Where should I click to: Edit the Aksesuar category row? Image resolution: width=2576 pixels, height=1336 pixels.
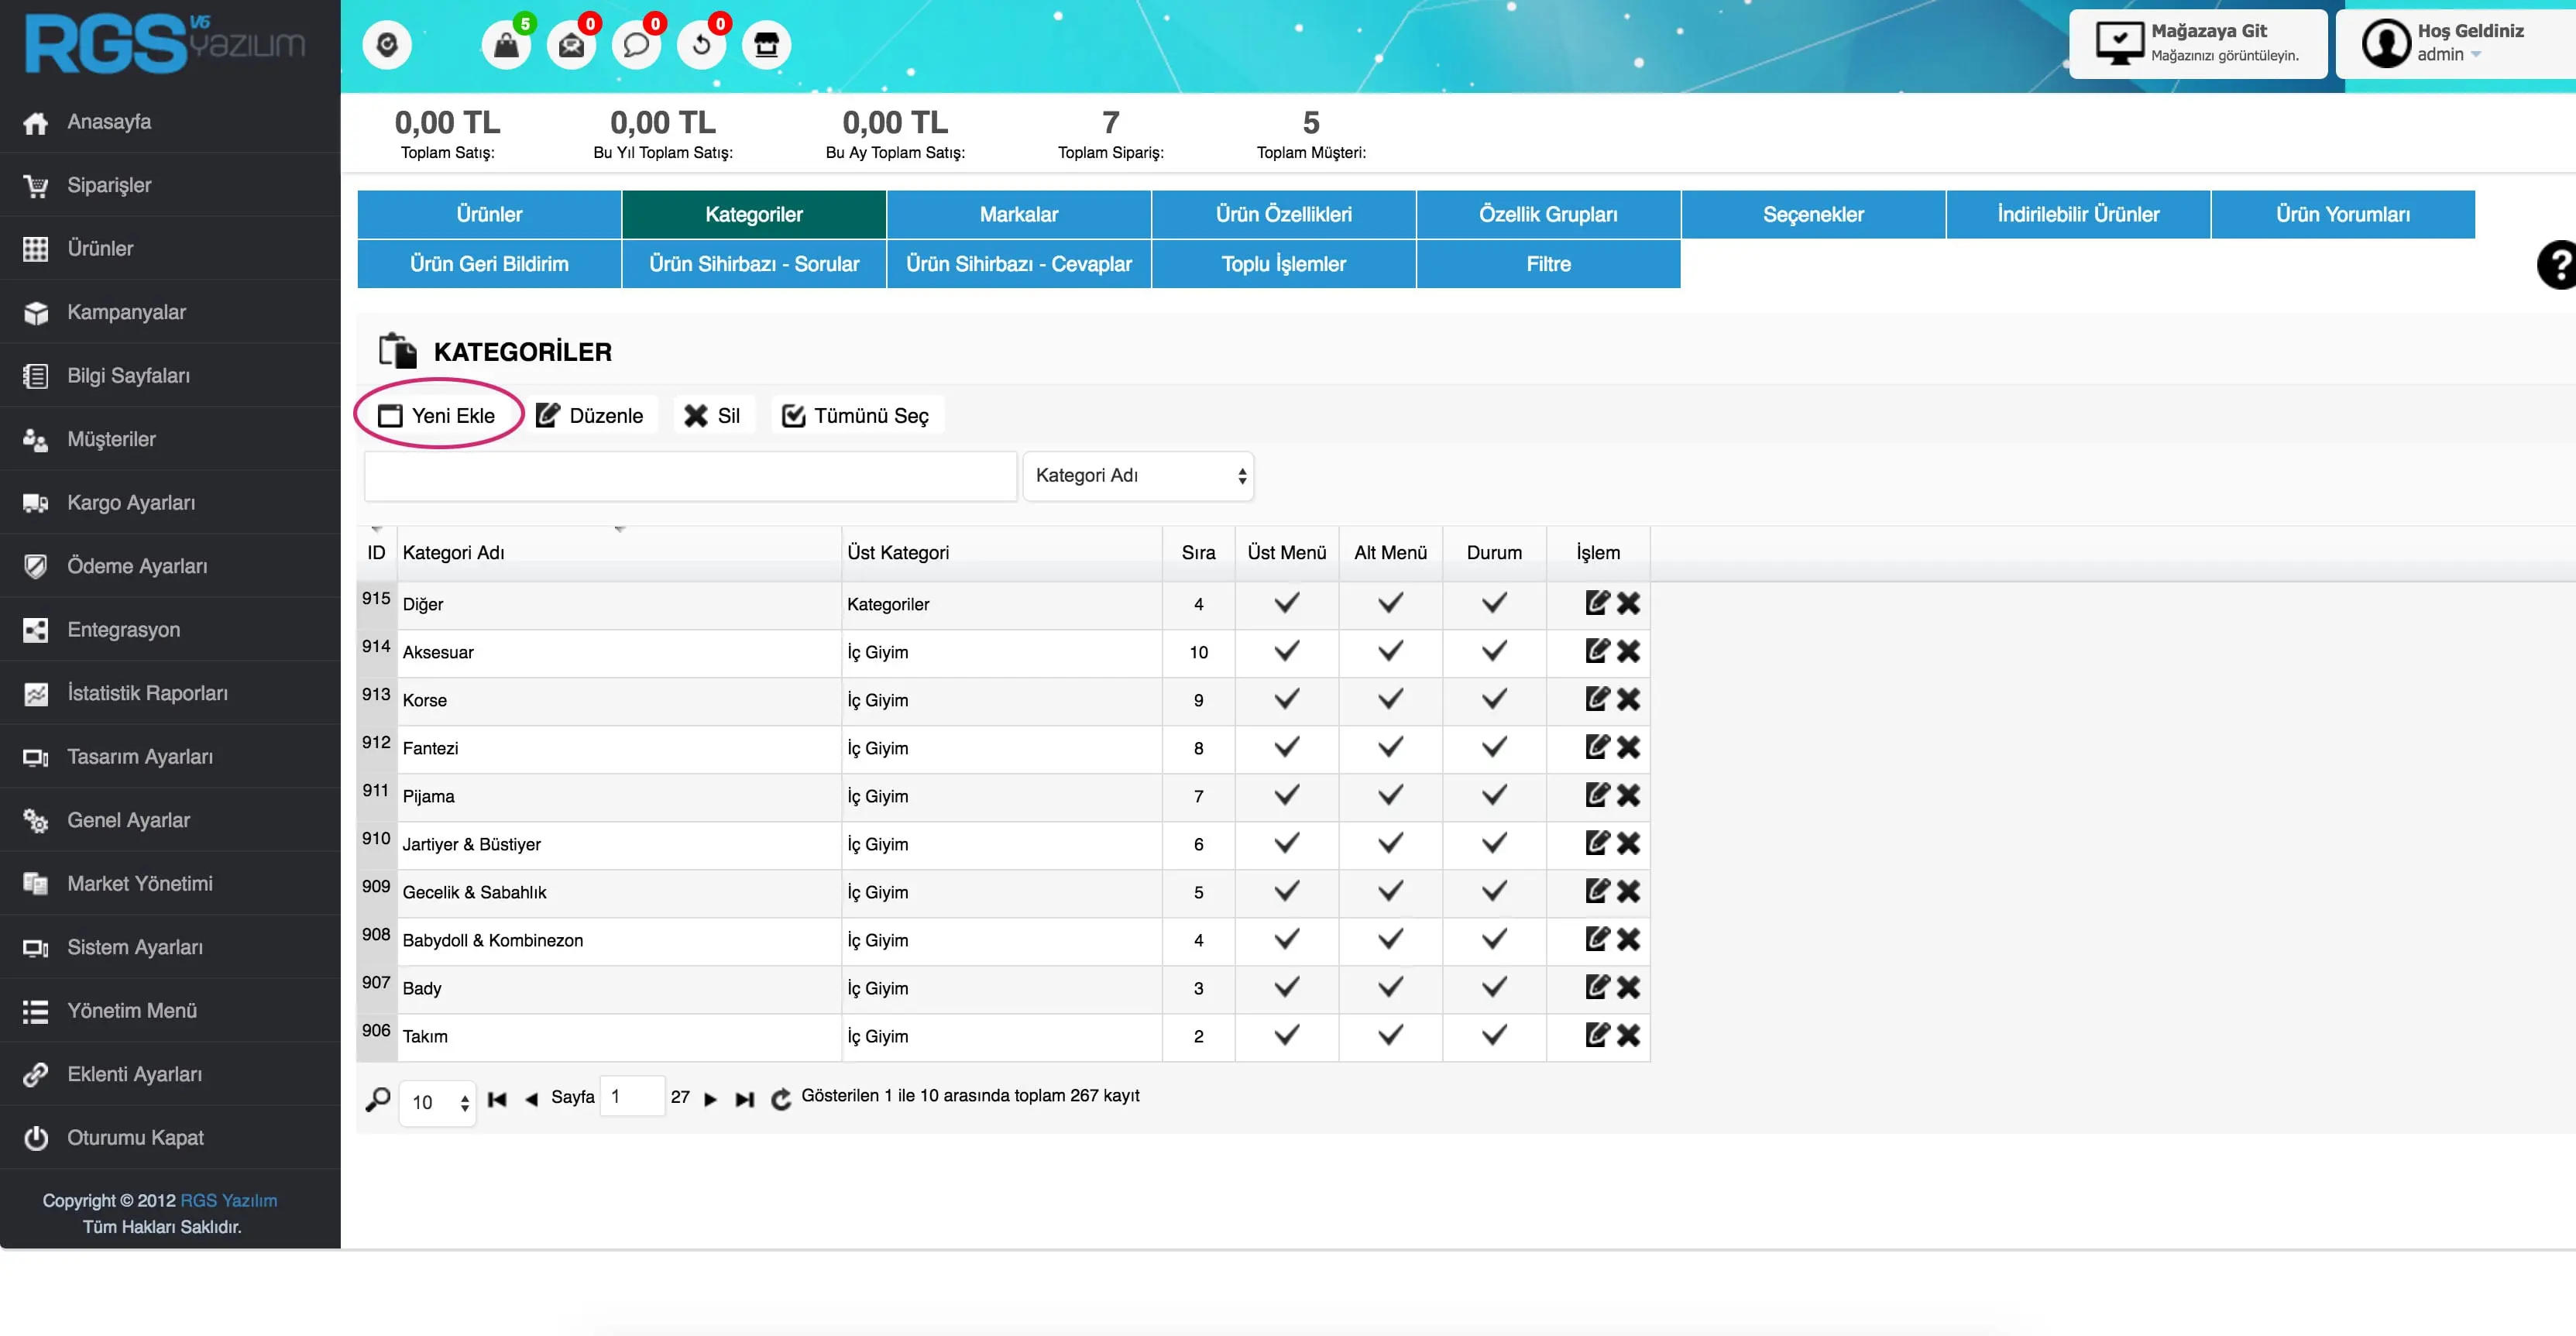tap(1597, 651)
